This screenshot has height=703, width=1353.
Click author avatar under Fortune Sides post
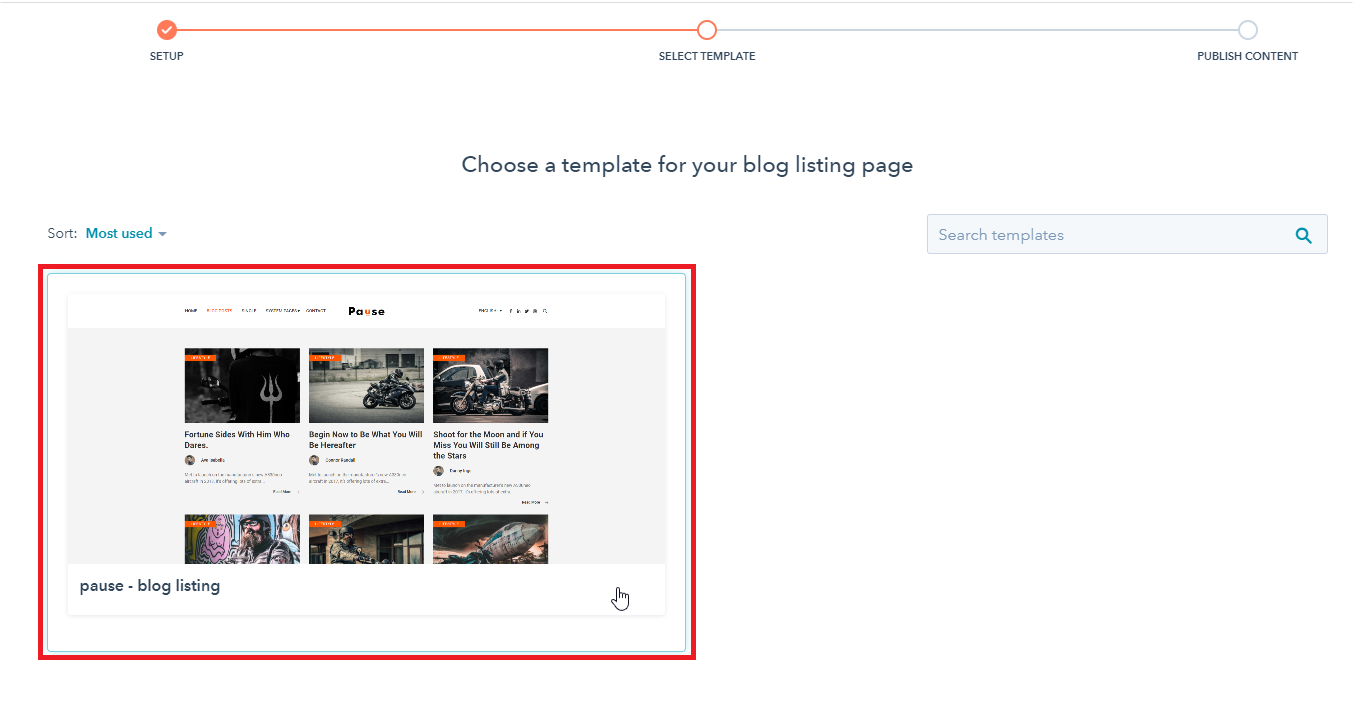[190, 460]
